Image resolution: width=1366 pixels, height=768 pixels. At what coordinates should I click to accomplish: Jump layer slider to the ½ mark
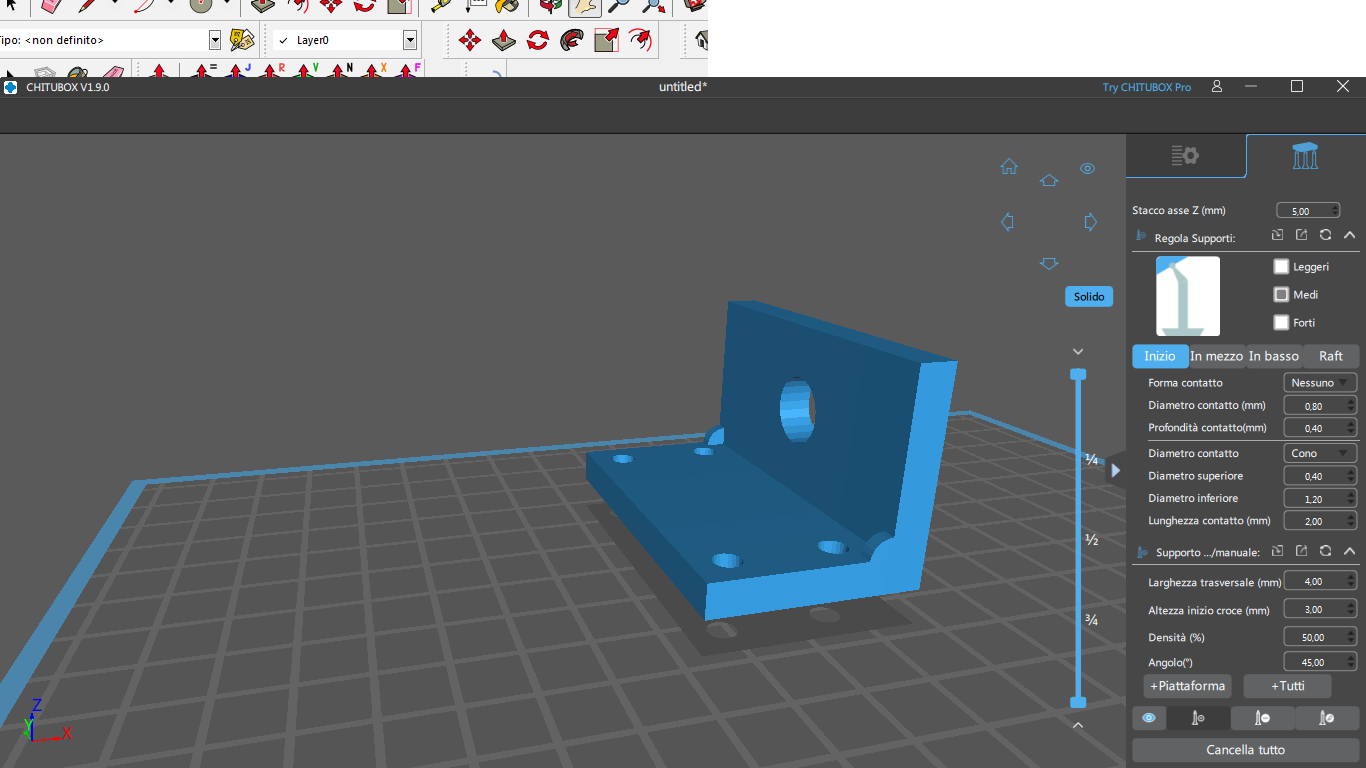coord(1092,540)
